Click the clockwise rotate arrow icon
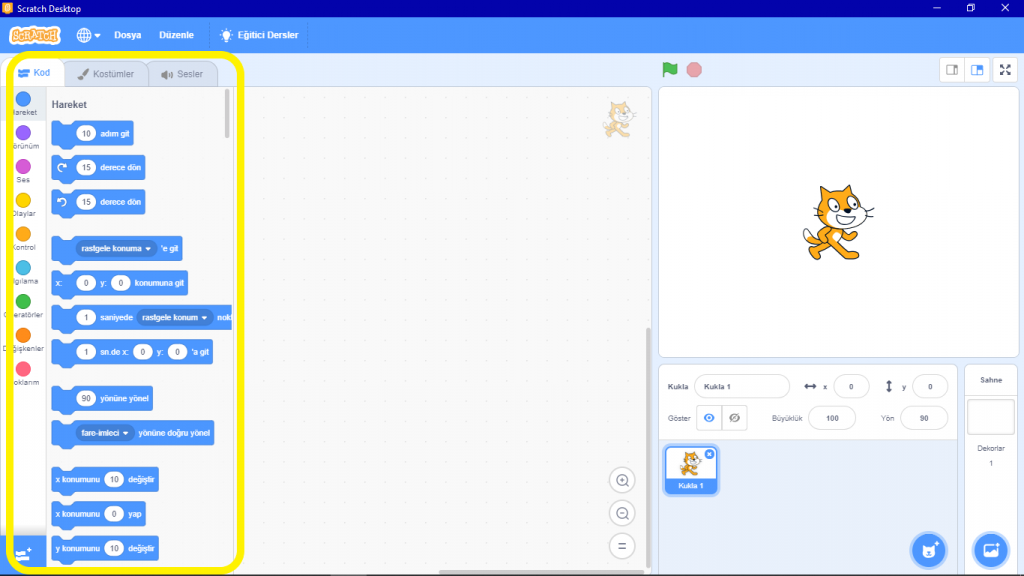The width and height of the screenshot is (1024, 576). click(x=62, y=168)
